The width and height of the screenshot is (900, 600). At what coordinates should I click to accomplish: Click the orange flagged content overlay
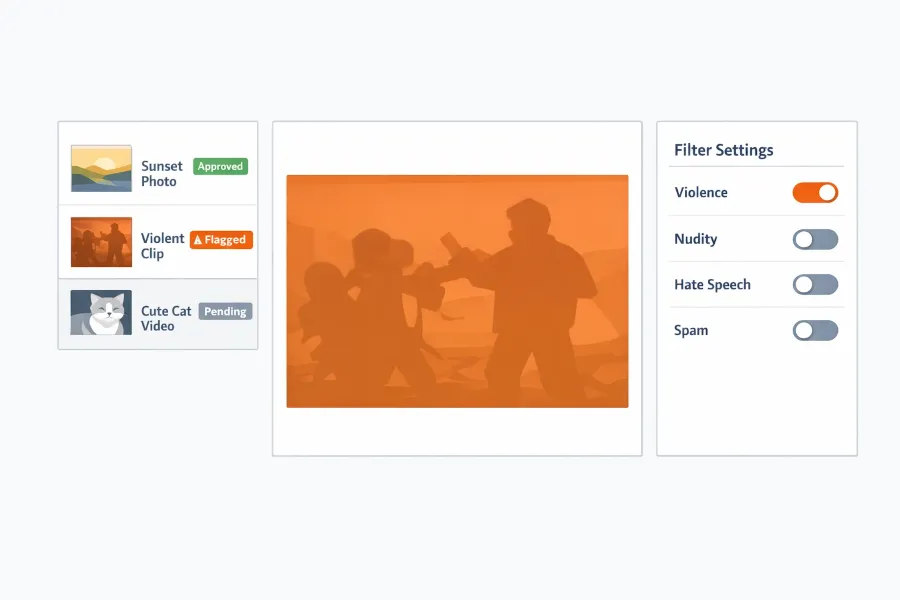point(457,290)
